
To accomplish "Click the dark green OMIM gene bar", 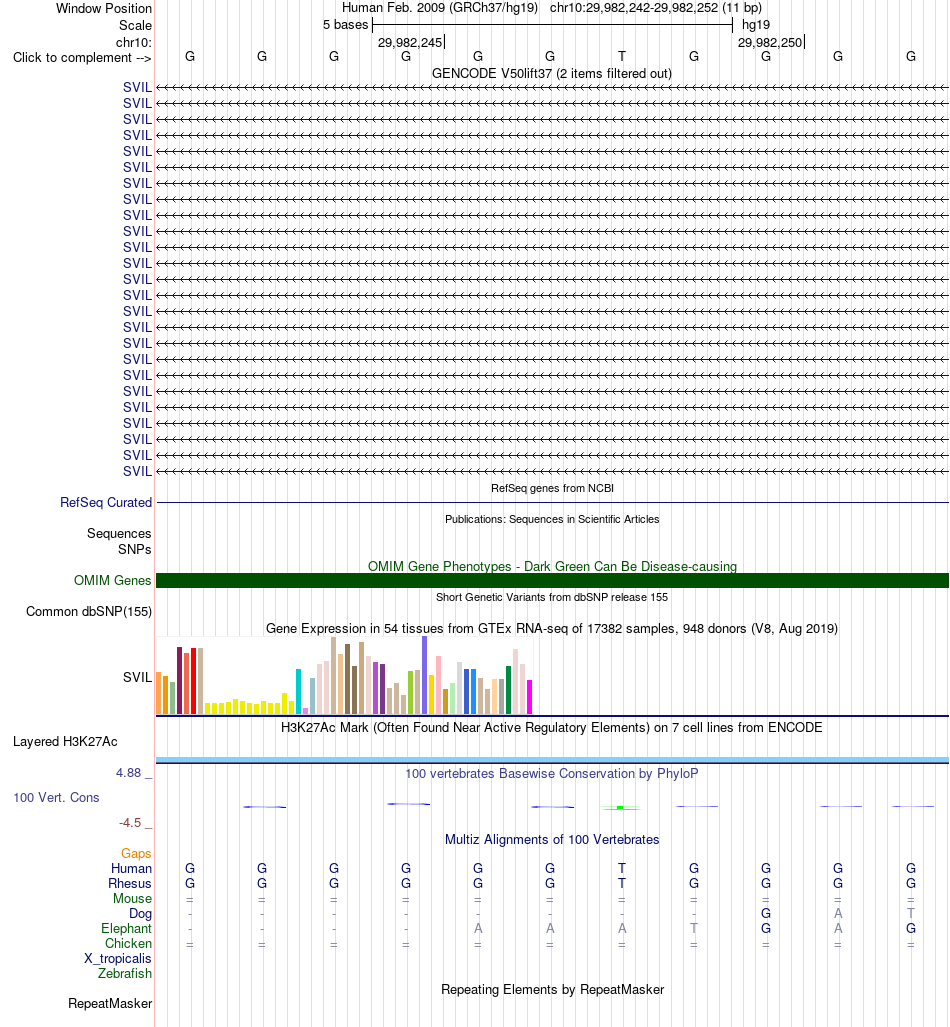I will click(x=552, y=580).
